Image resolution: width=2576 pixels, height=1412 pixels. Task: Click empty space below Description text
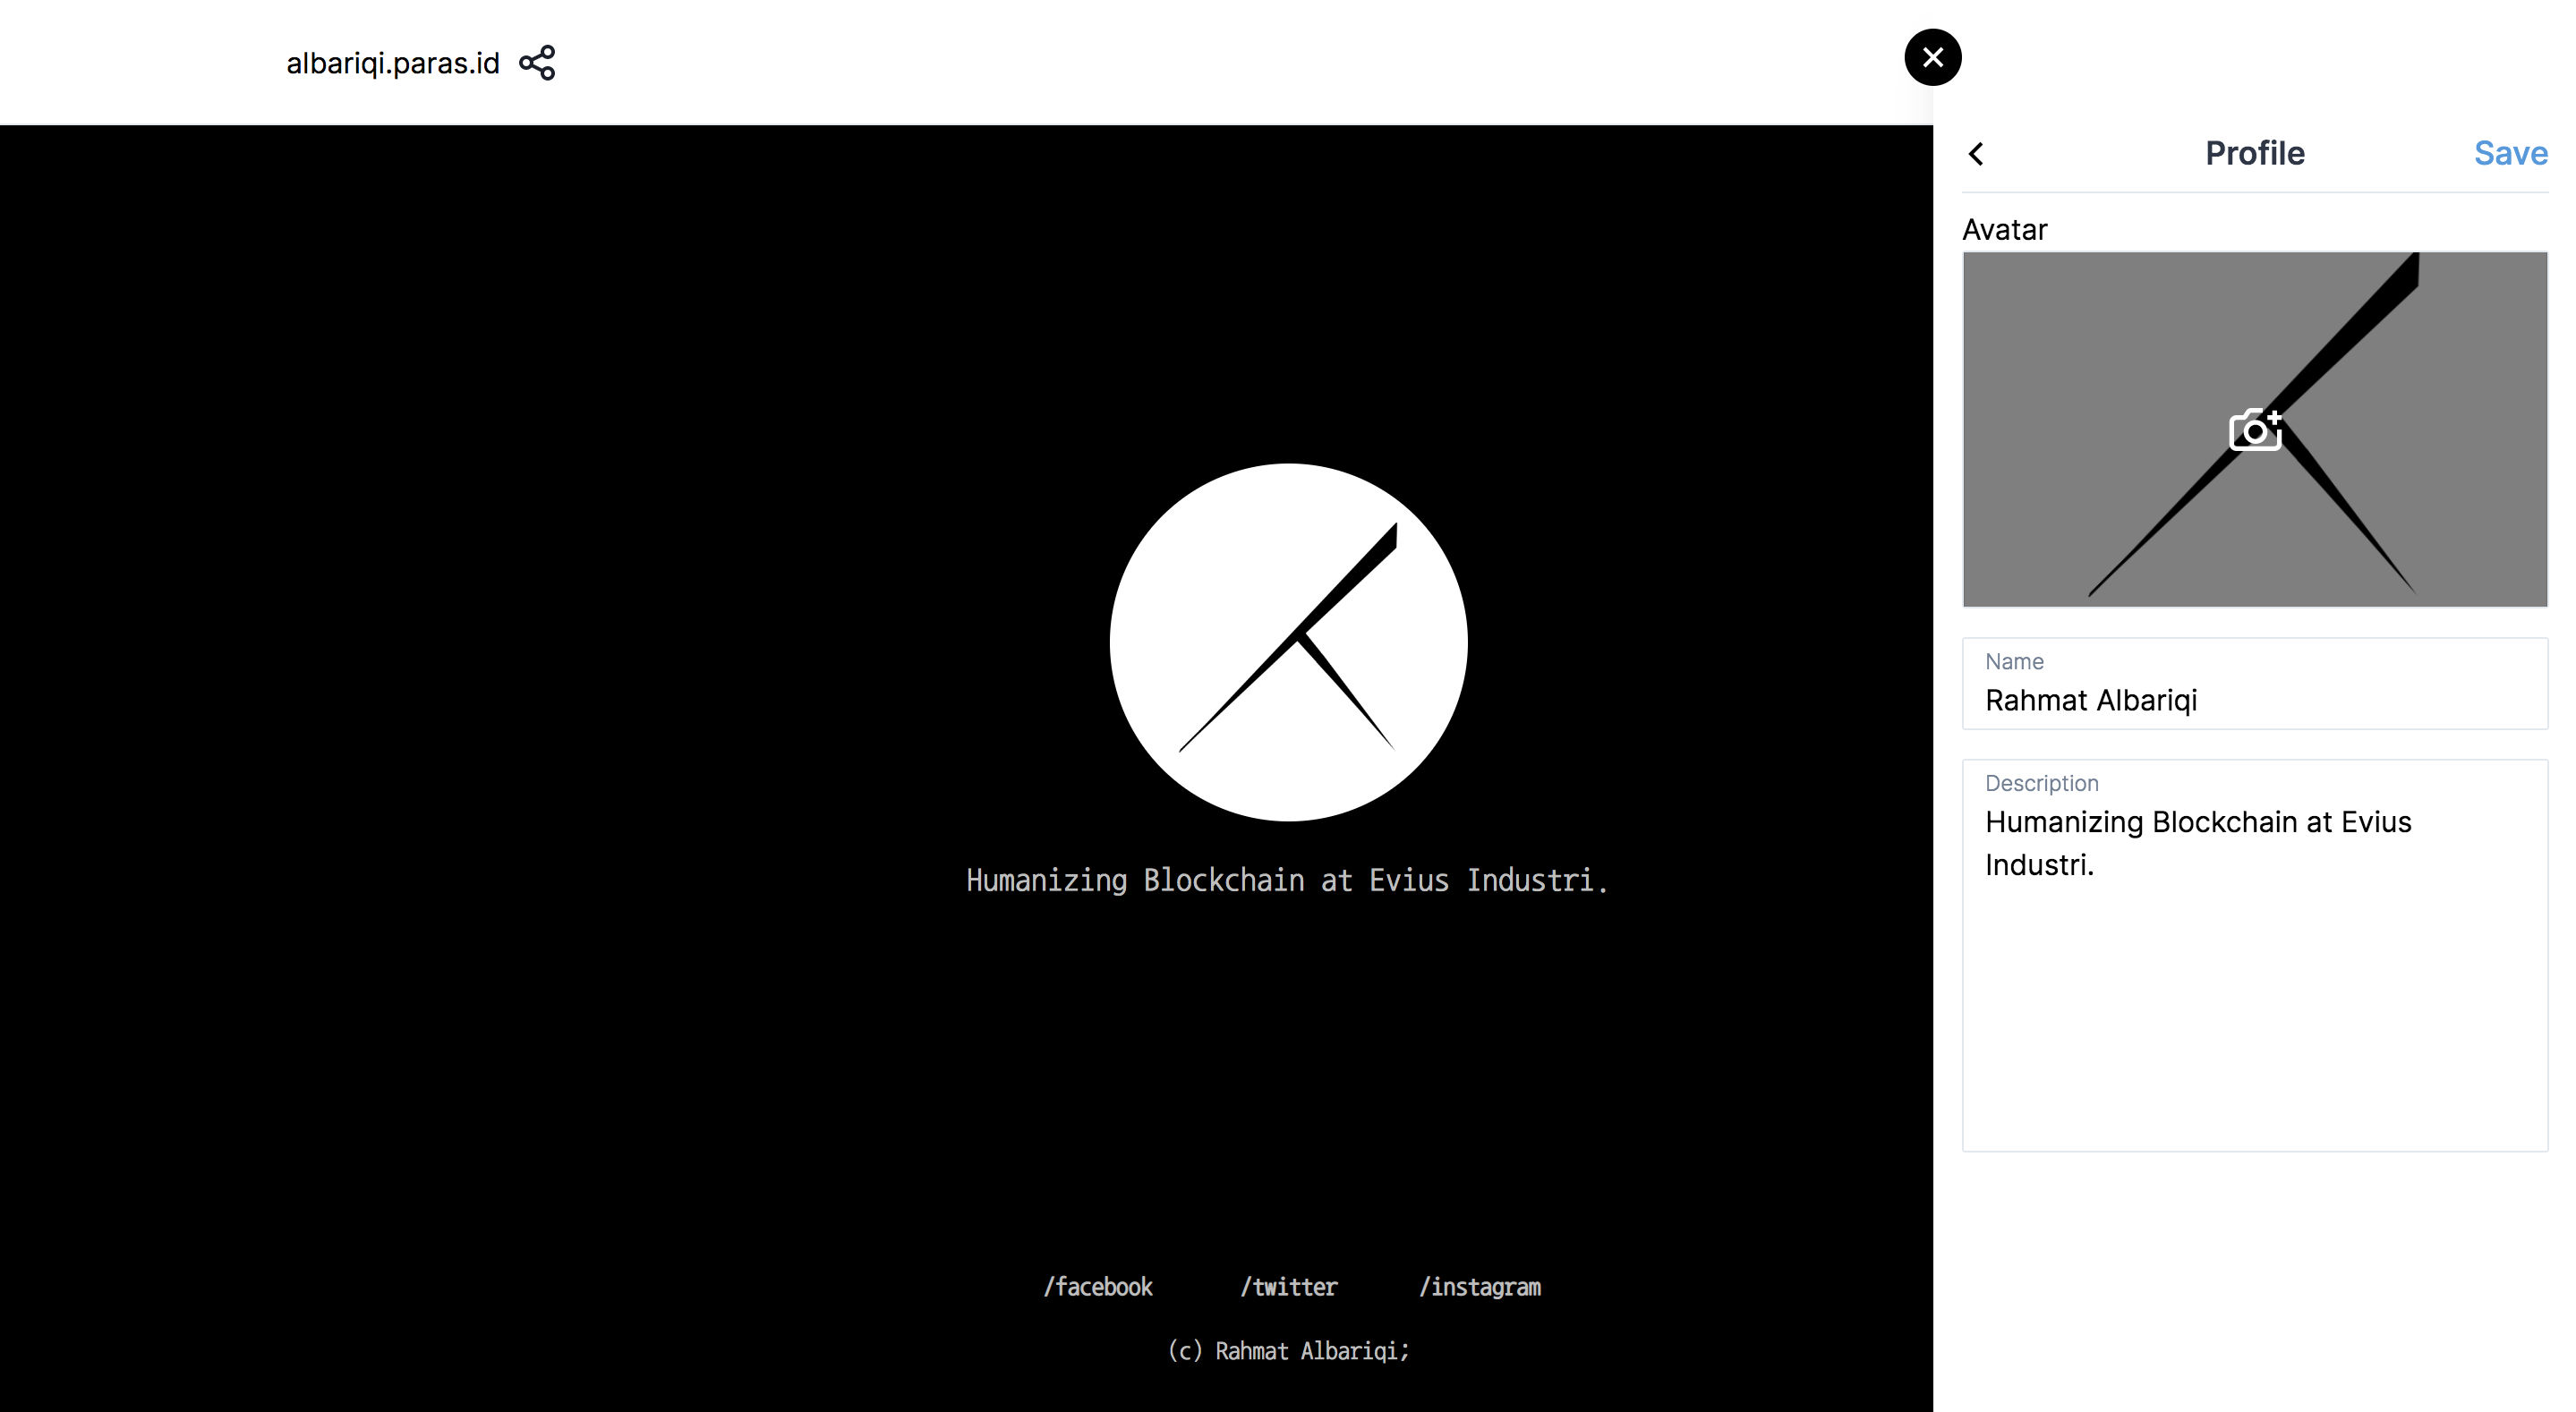2254,1040
